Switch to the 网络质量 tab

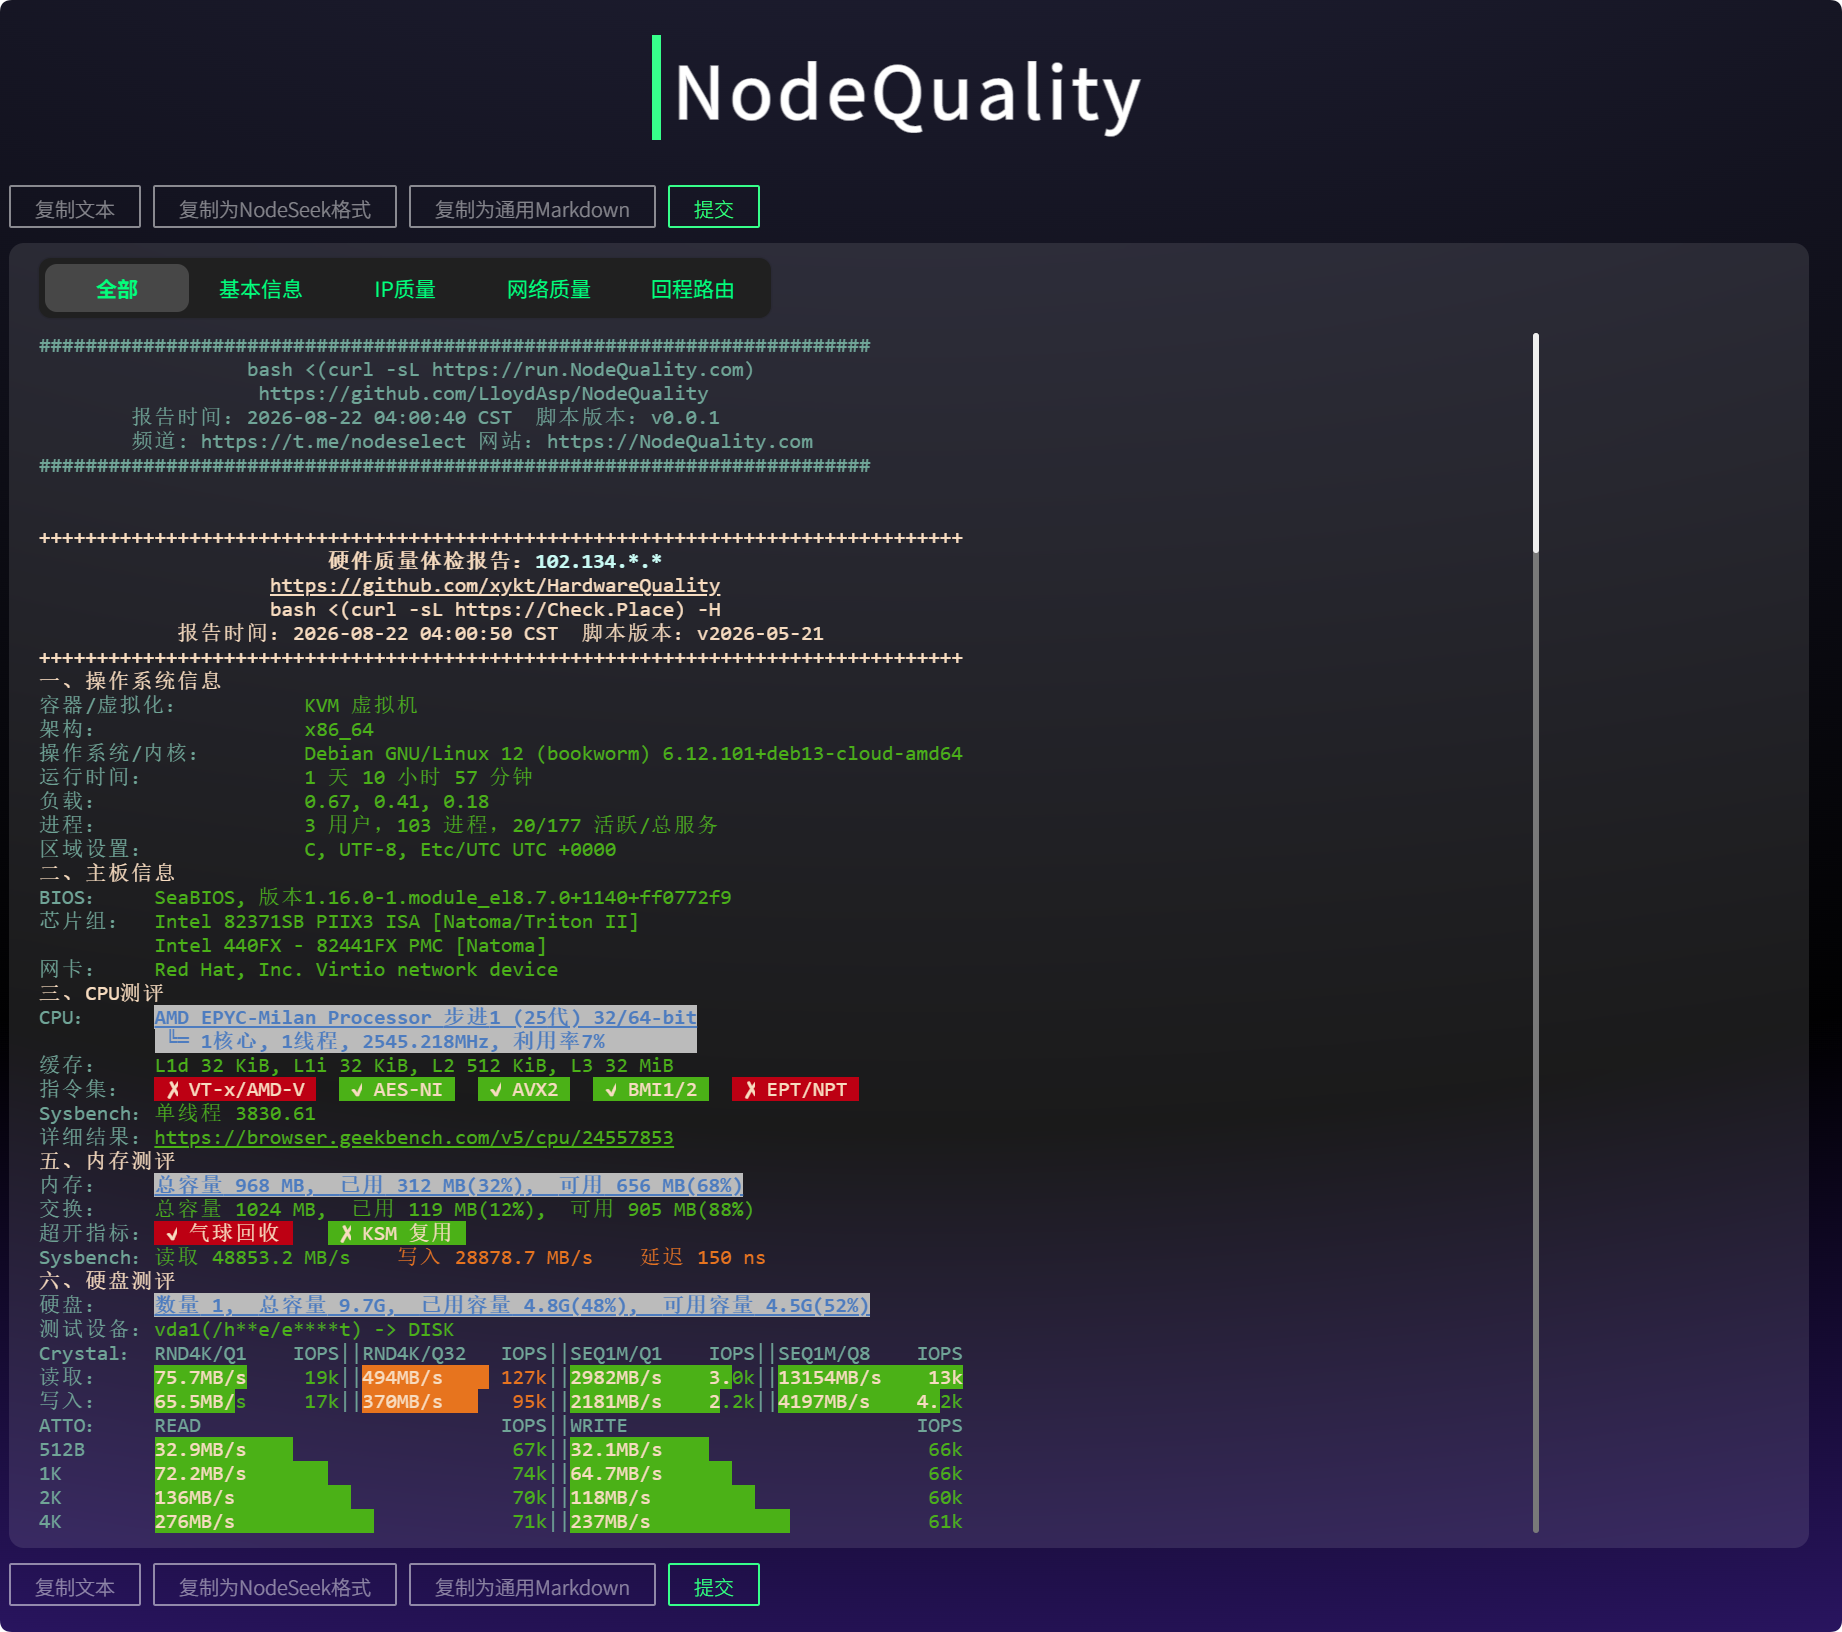pyautogui.click(x=549, y=289)
